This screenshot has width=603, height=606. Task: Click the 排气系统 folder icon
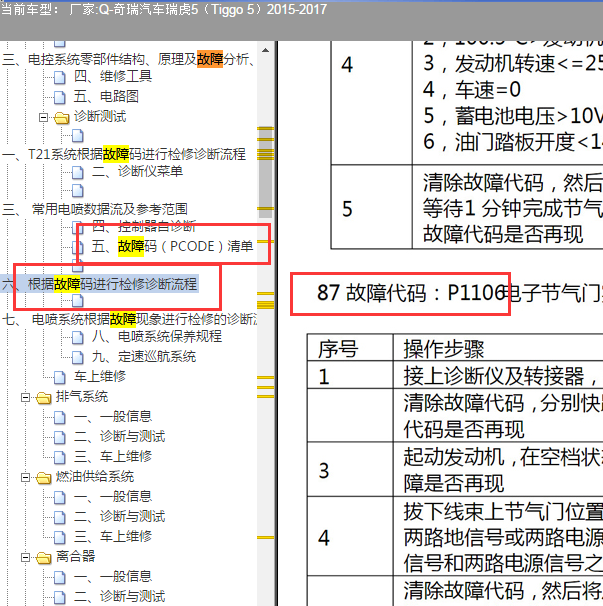click(x=44, y=397)
